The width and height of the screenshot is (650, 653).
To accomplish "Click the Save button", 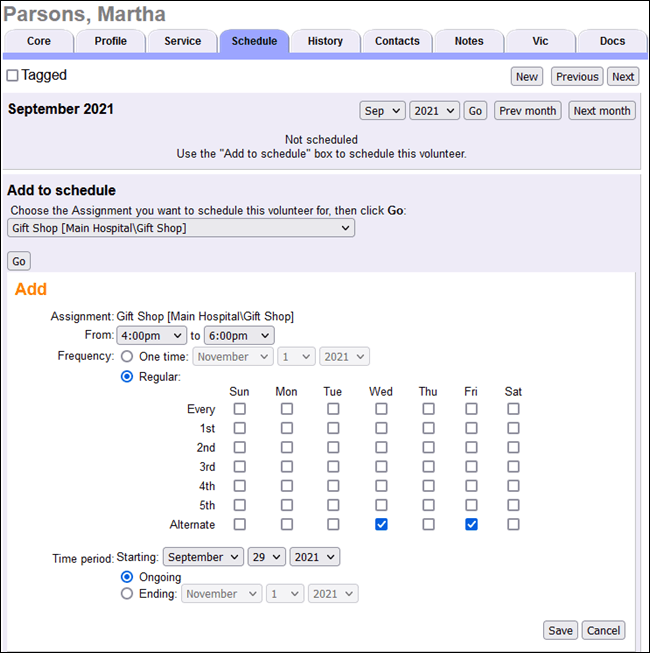I will (560, 631).
